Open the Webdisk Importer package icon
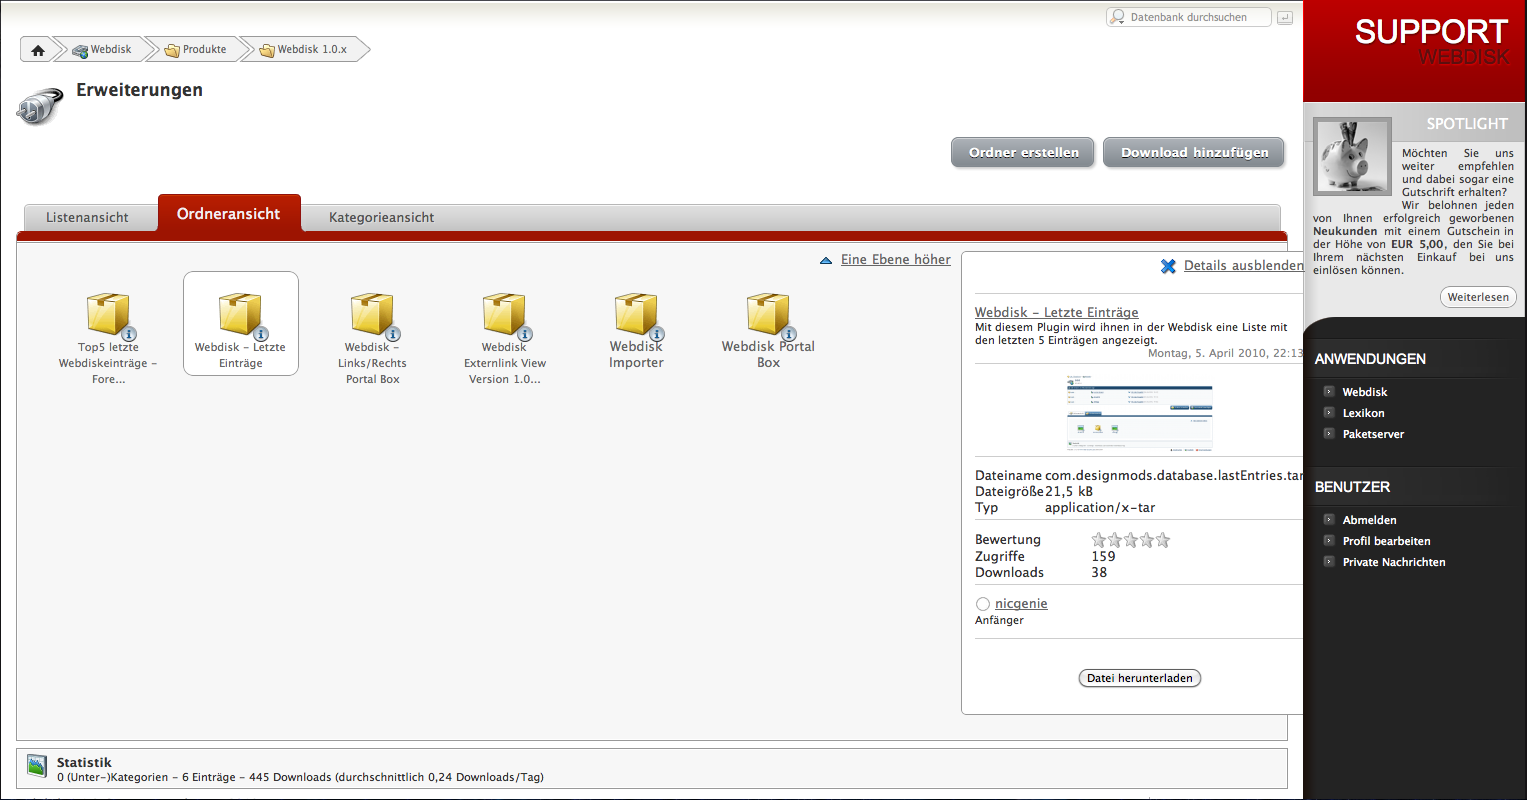 (x=635, y=315)
